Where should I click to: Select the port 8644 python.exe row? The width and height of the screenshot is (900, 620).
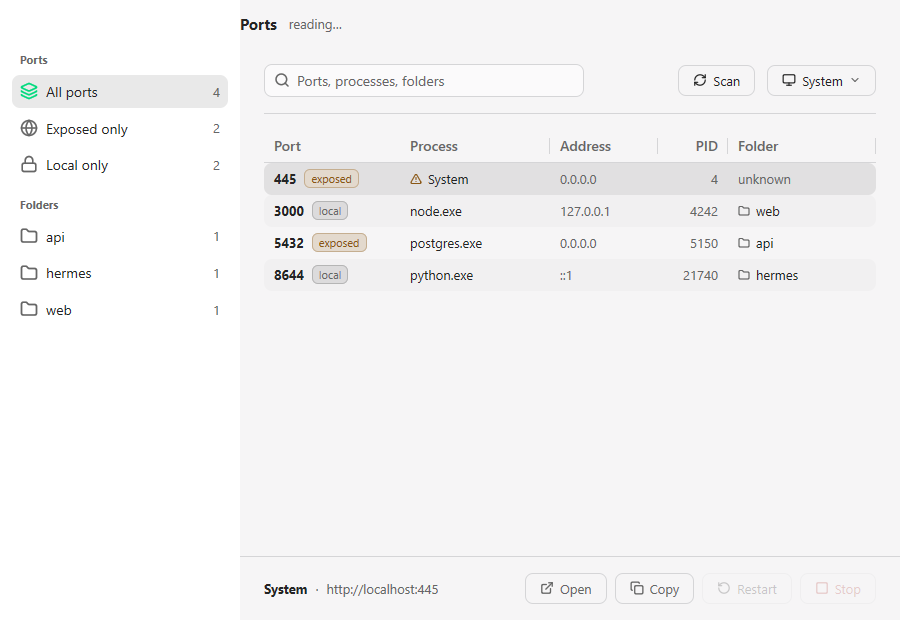click(569, 275)
